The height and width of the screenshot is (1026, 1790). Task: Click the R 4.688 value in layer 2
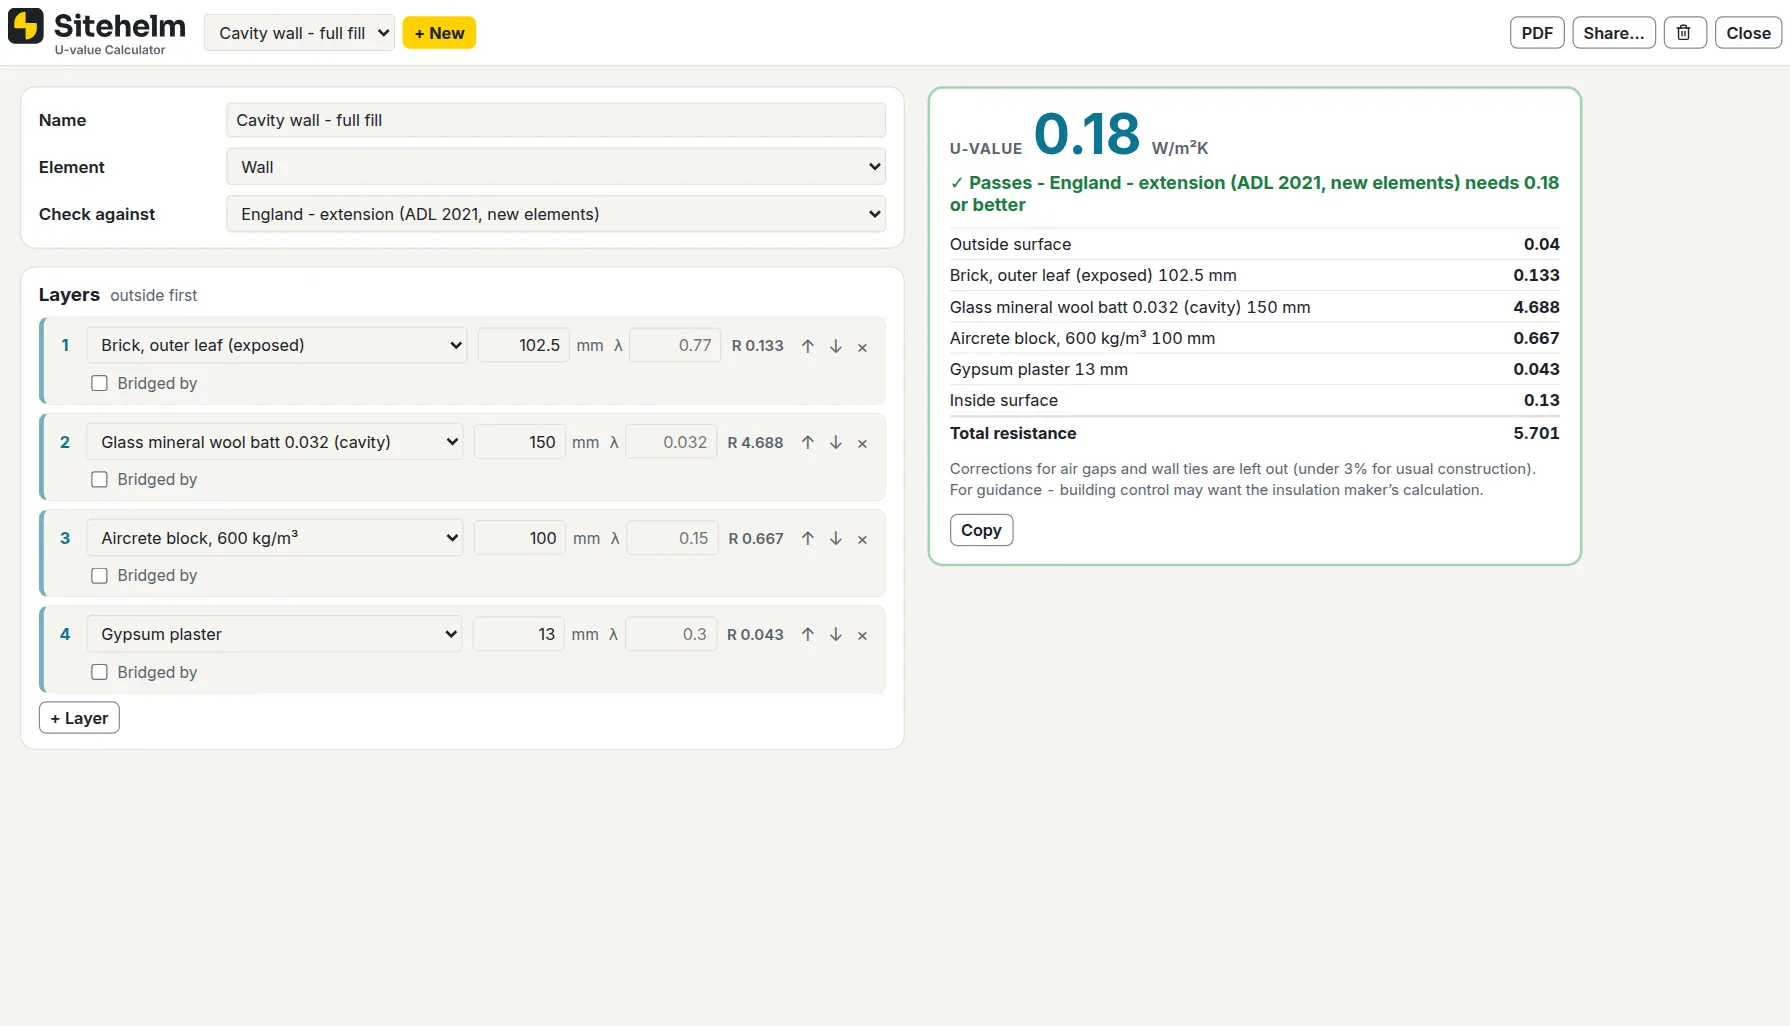click(x=755, y=442)
